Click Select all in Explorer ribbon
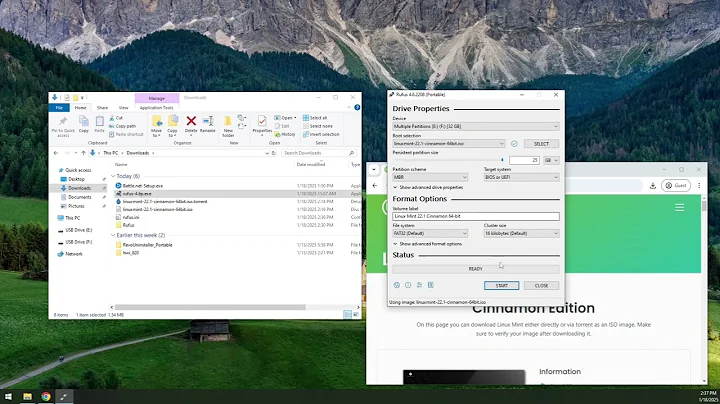 [315, 118]
